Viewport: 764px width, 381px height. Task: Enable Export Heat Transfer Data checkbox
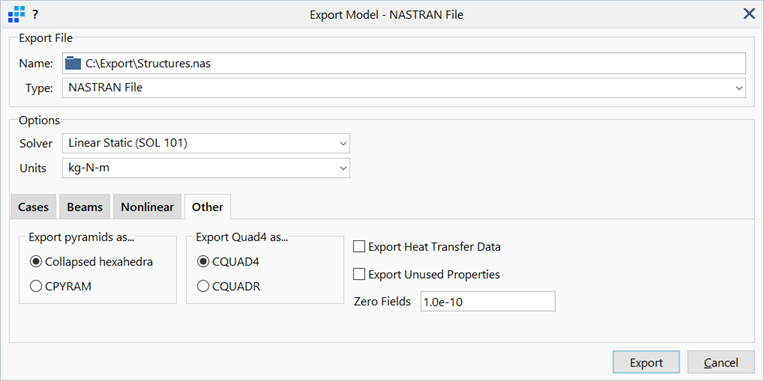(359, 247)
